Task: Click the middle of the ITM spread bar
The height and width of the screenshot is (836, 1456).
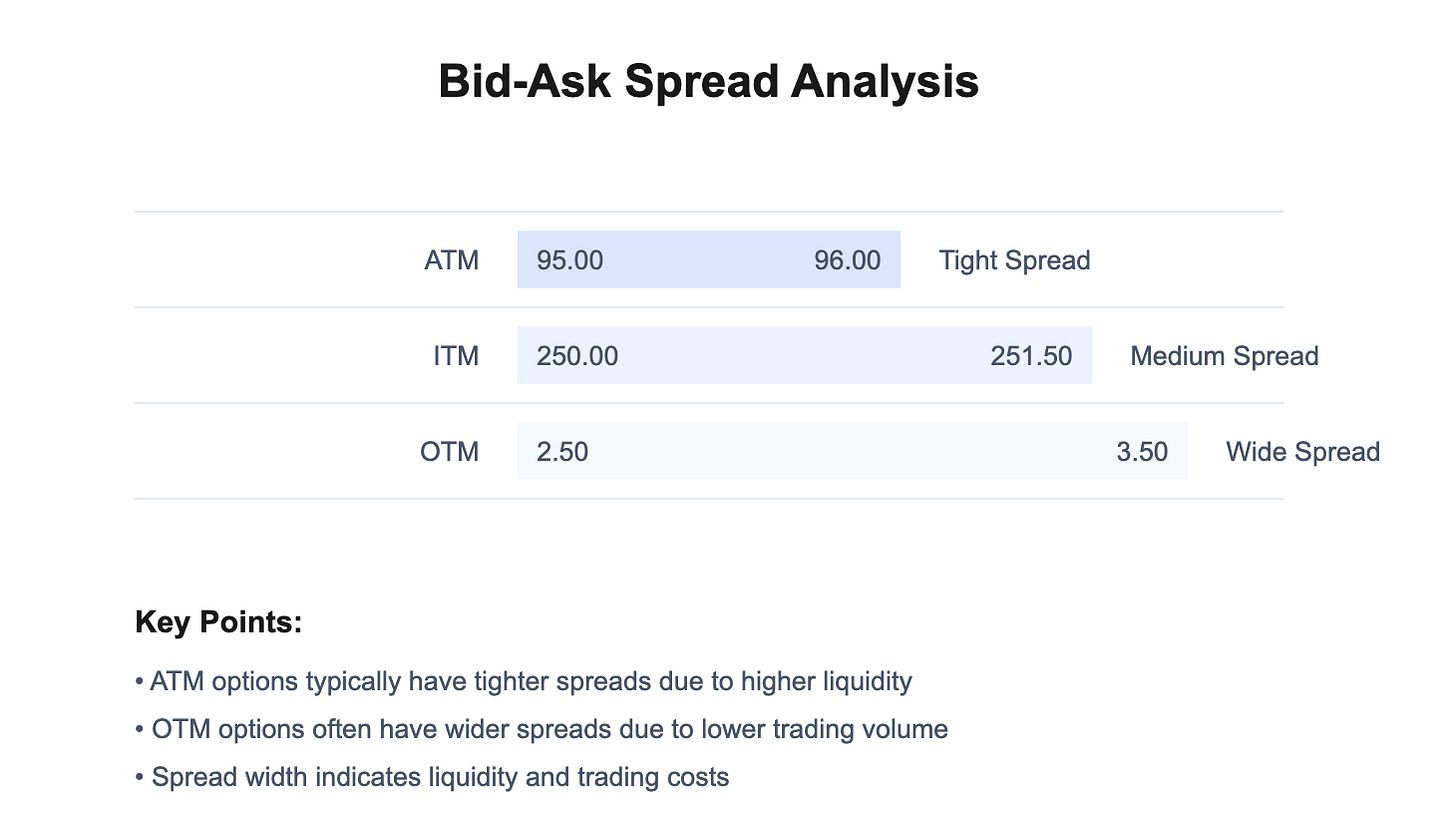Action: 804,356
